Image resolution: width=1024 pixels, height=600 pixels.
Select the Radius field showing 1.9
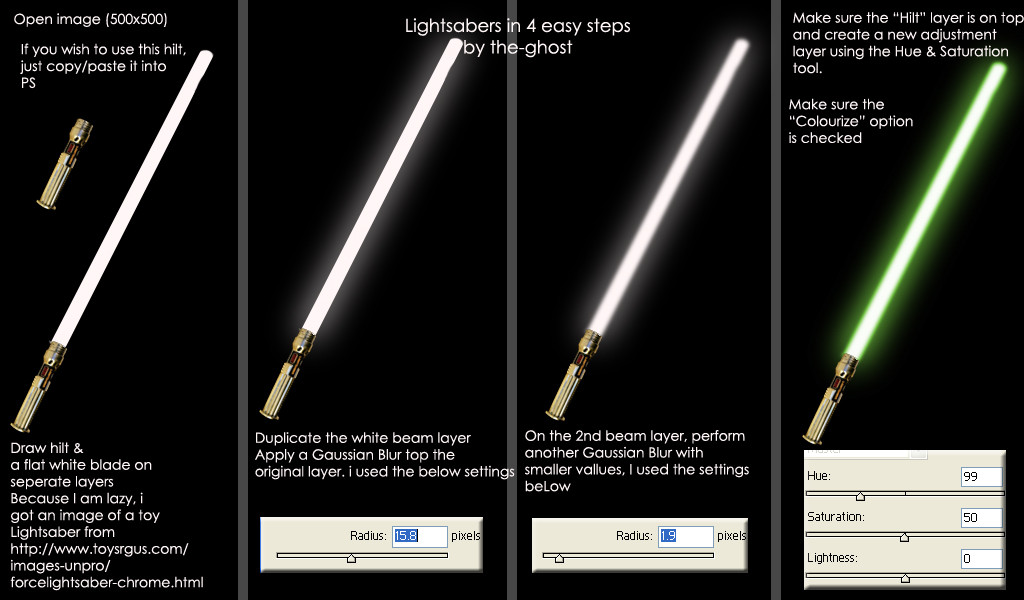point(685,536)
